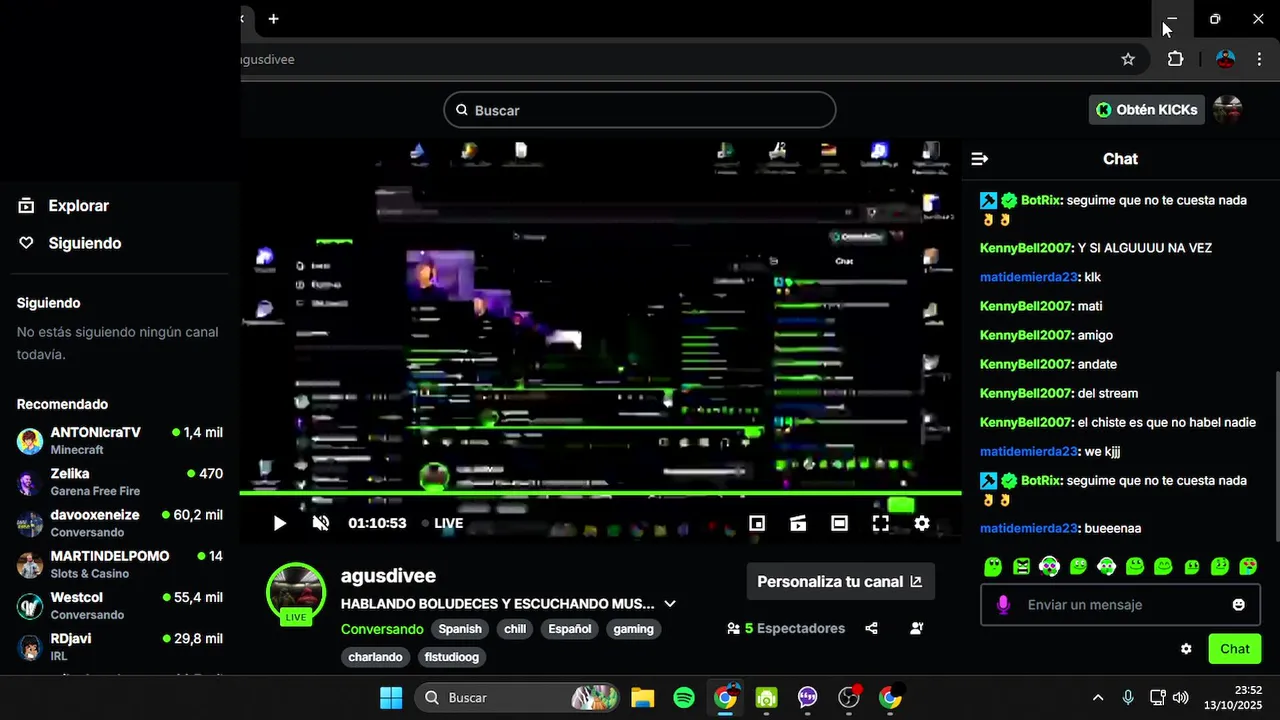This screenshot has width=1280, height=720.
Task: Open davooxeneize recommended channel
Action: tap(120, 522)
